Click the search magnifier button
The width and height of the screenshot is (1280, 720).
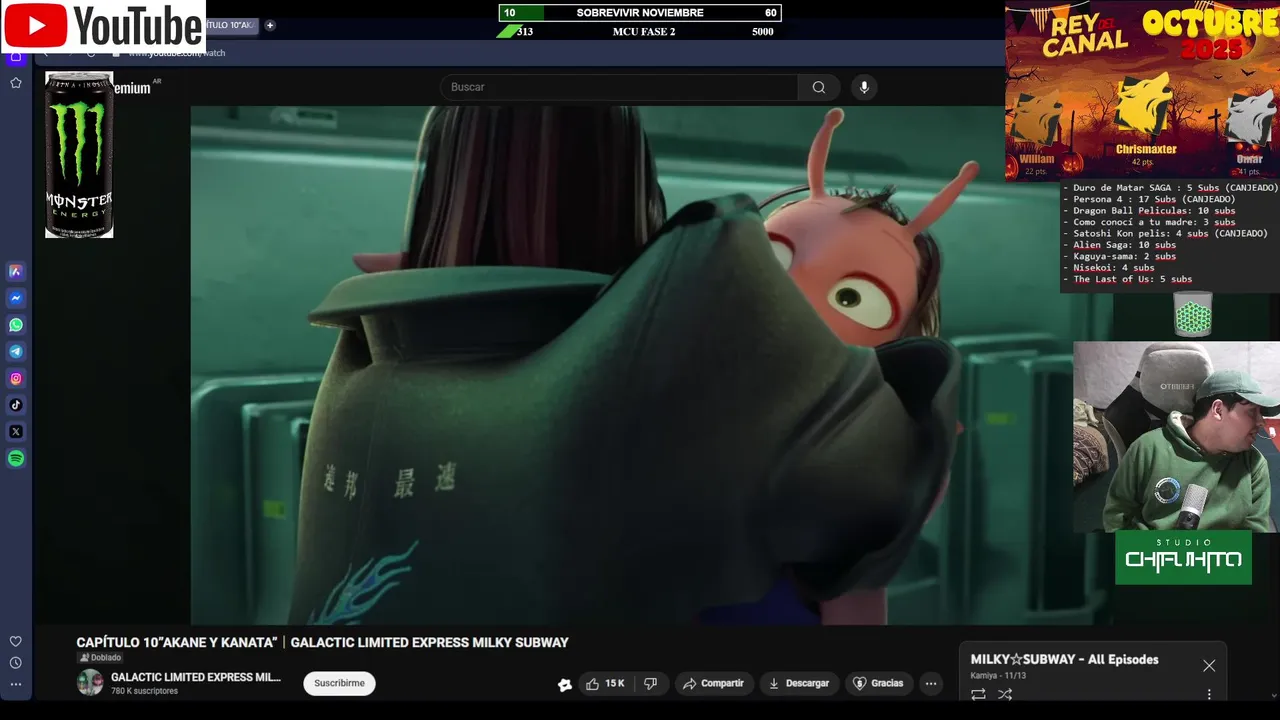point(819,87)
